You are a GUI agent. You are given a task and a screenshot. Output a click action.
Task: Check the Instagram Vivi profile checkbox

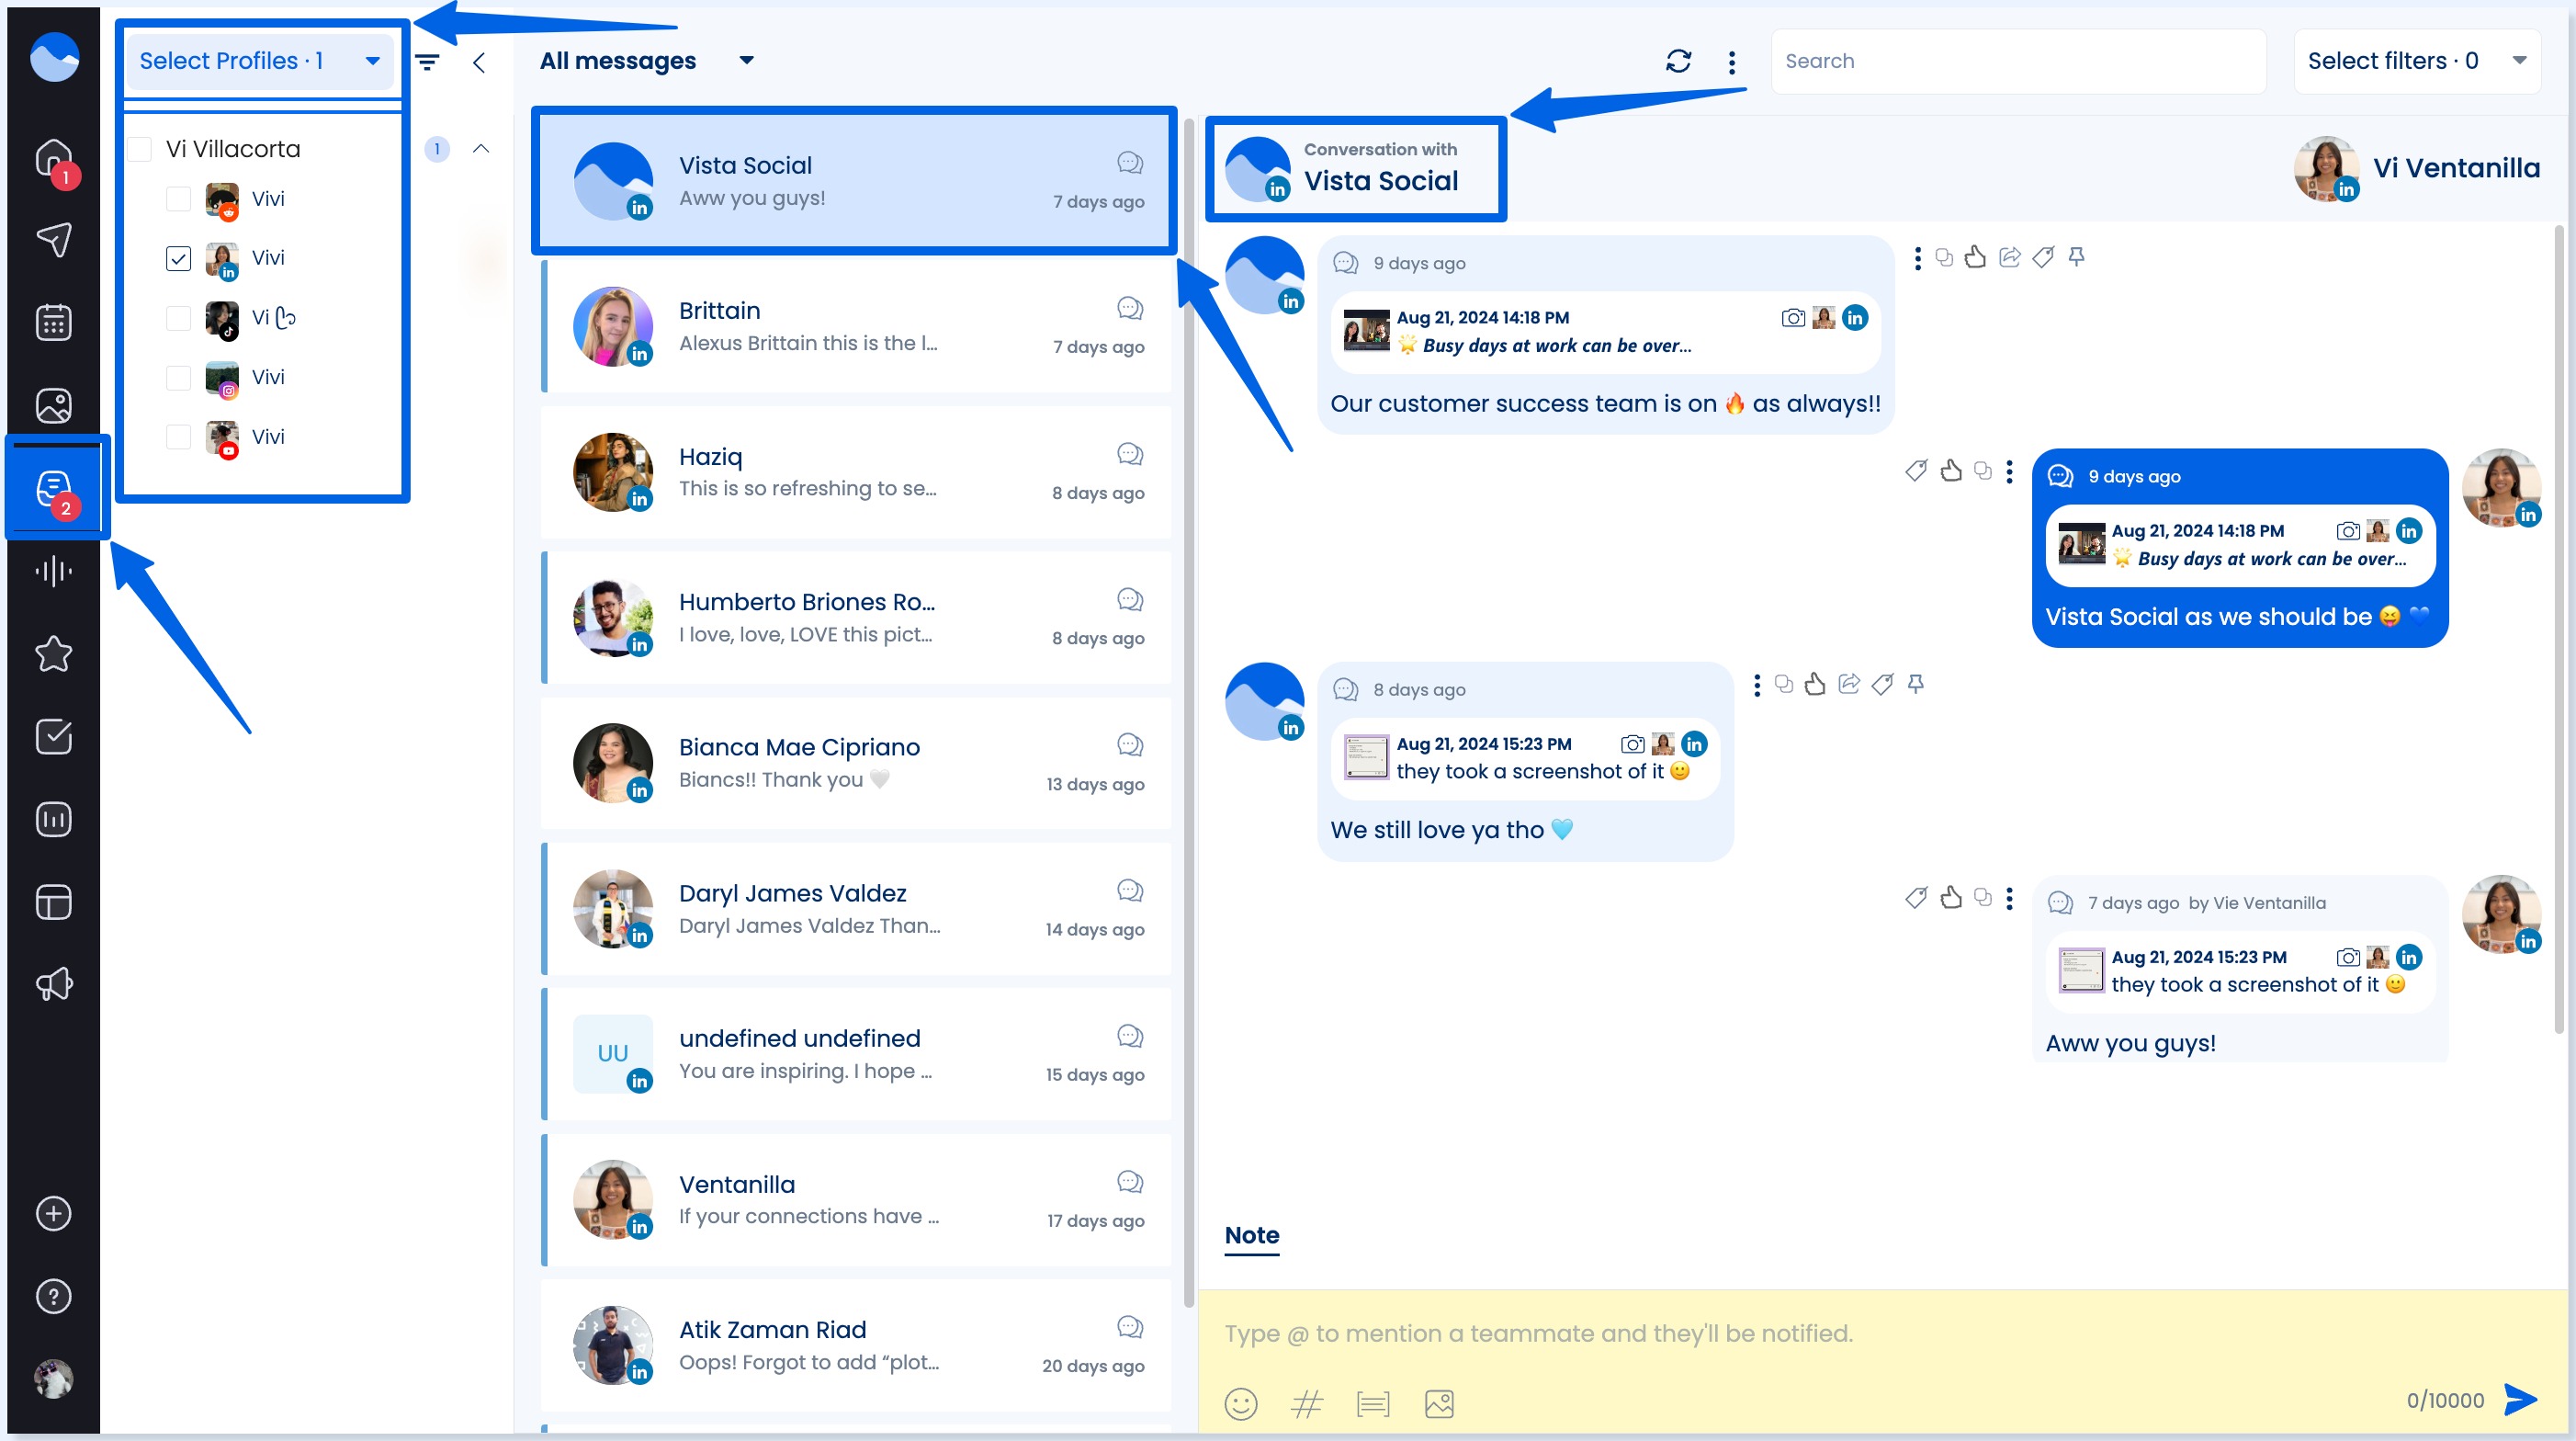(x=178, y=377)
